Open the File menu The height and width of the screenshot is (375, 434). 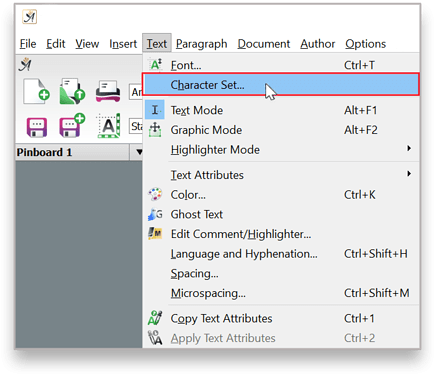[28, 44]
